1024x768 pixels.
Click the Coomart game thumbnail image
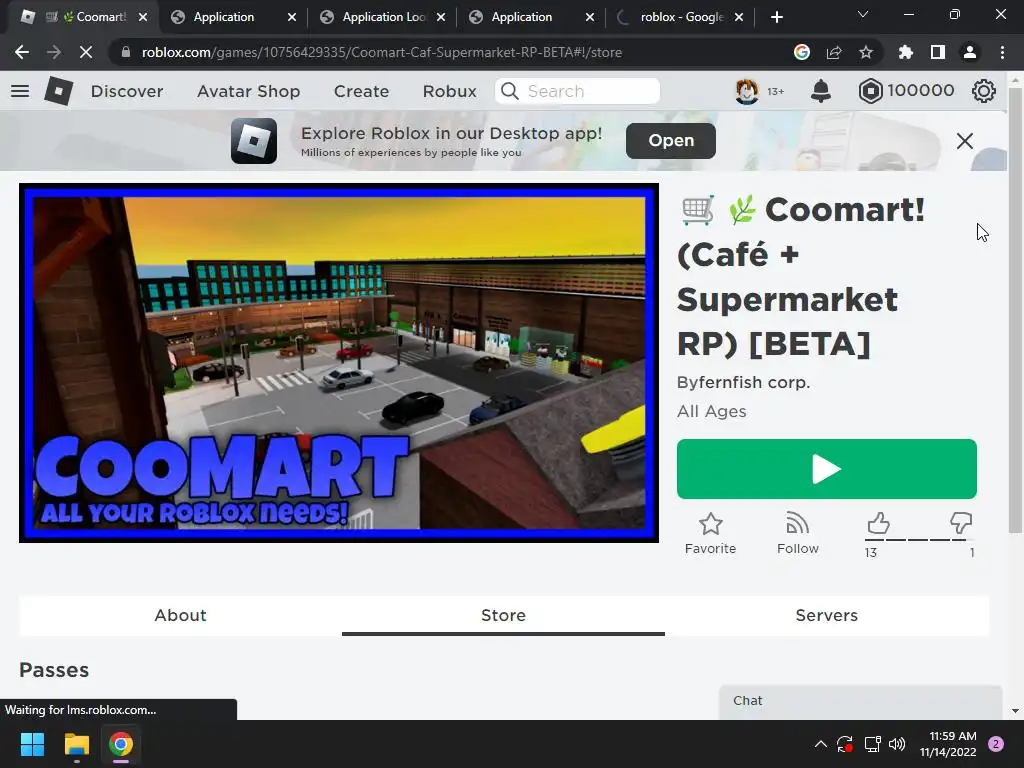[339, 363]
